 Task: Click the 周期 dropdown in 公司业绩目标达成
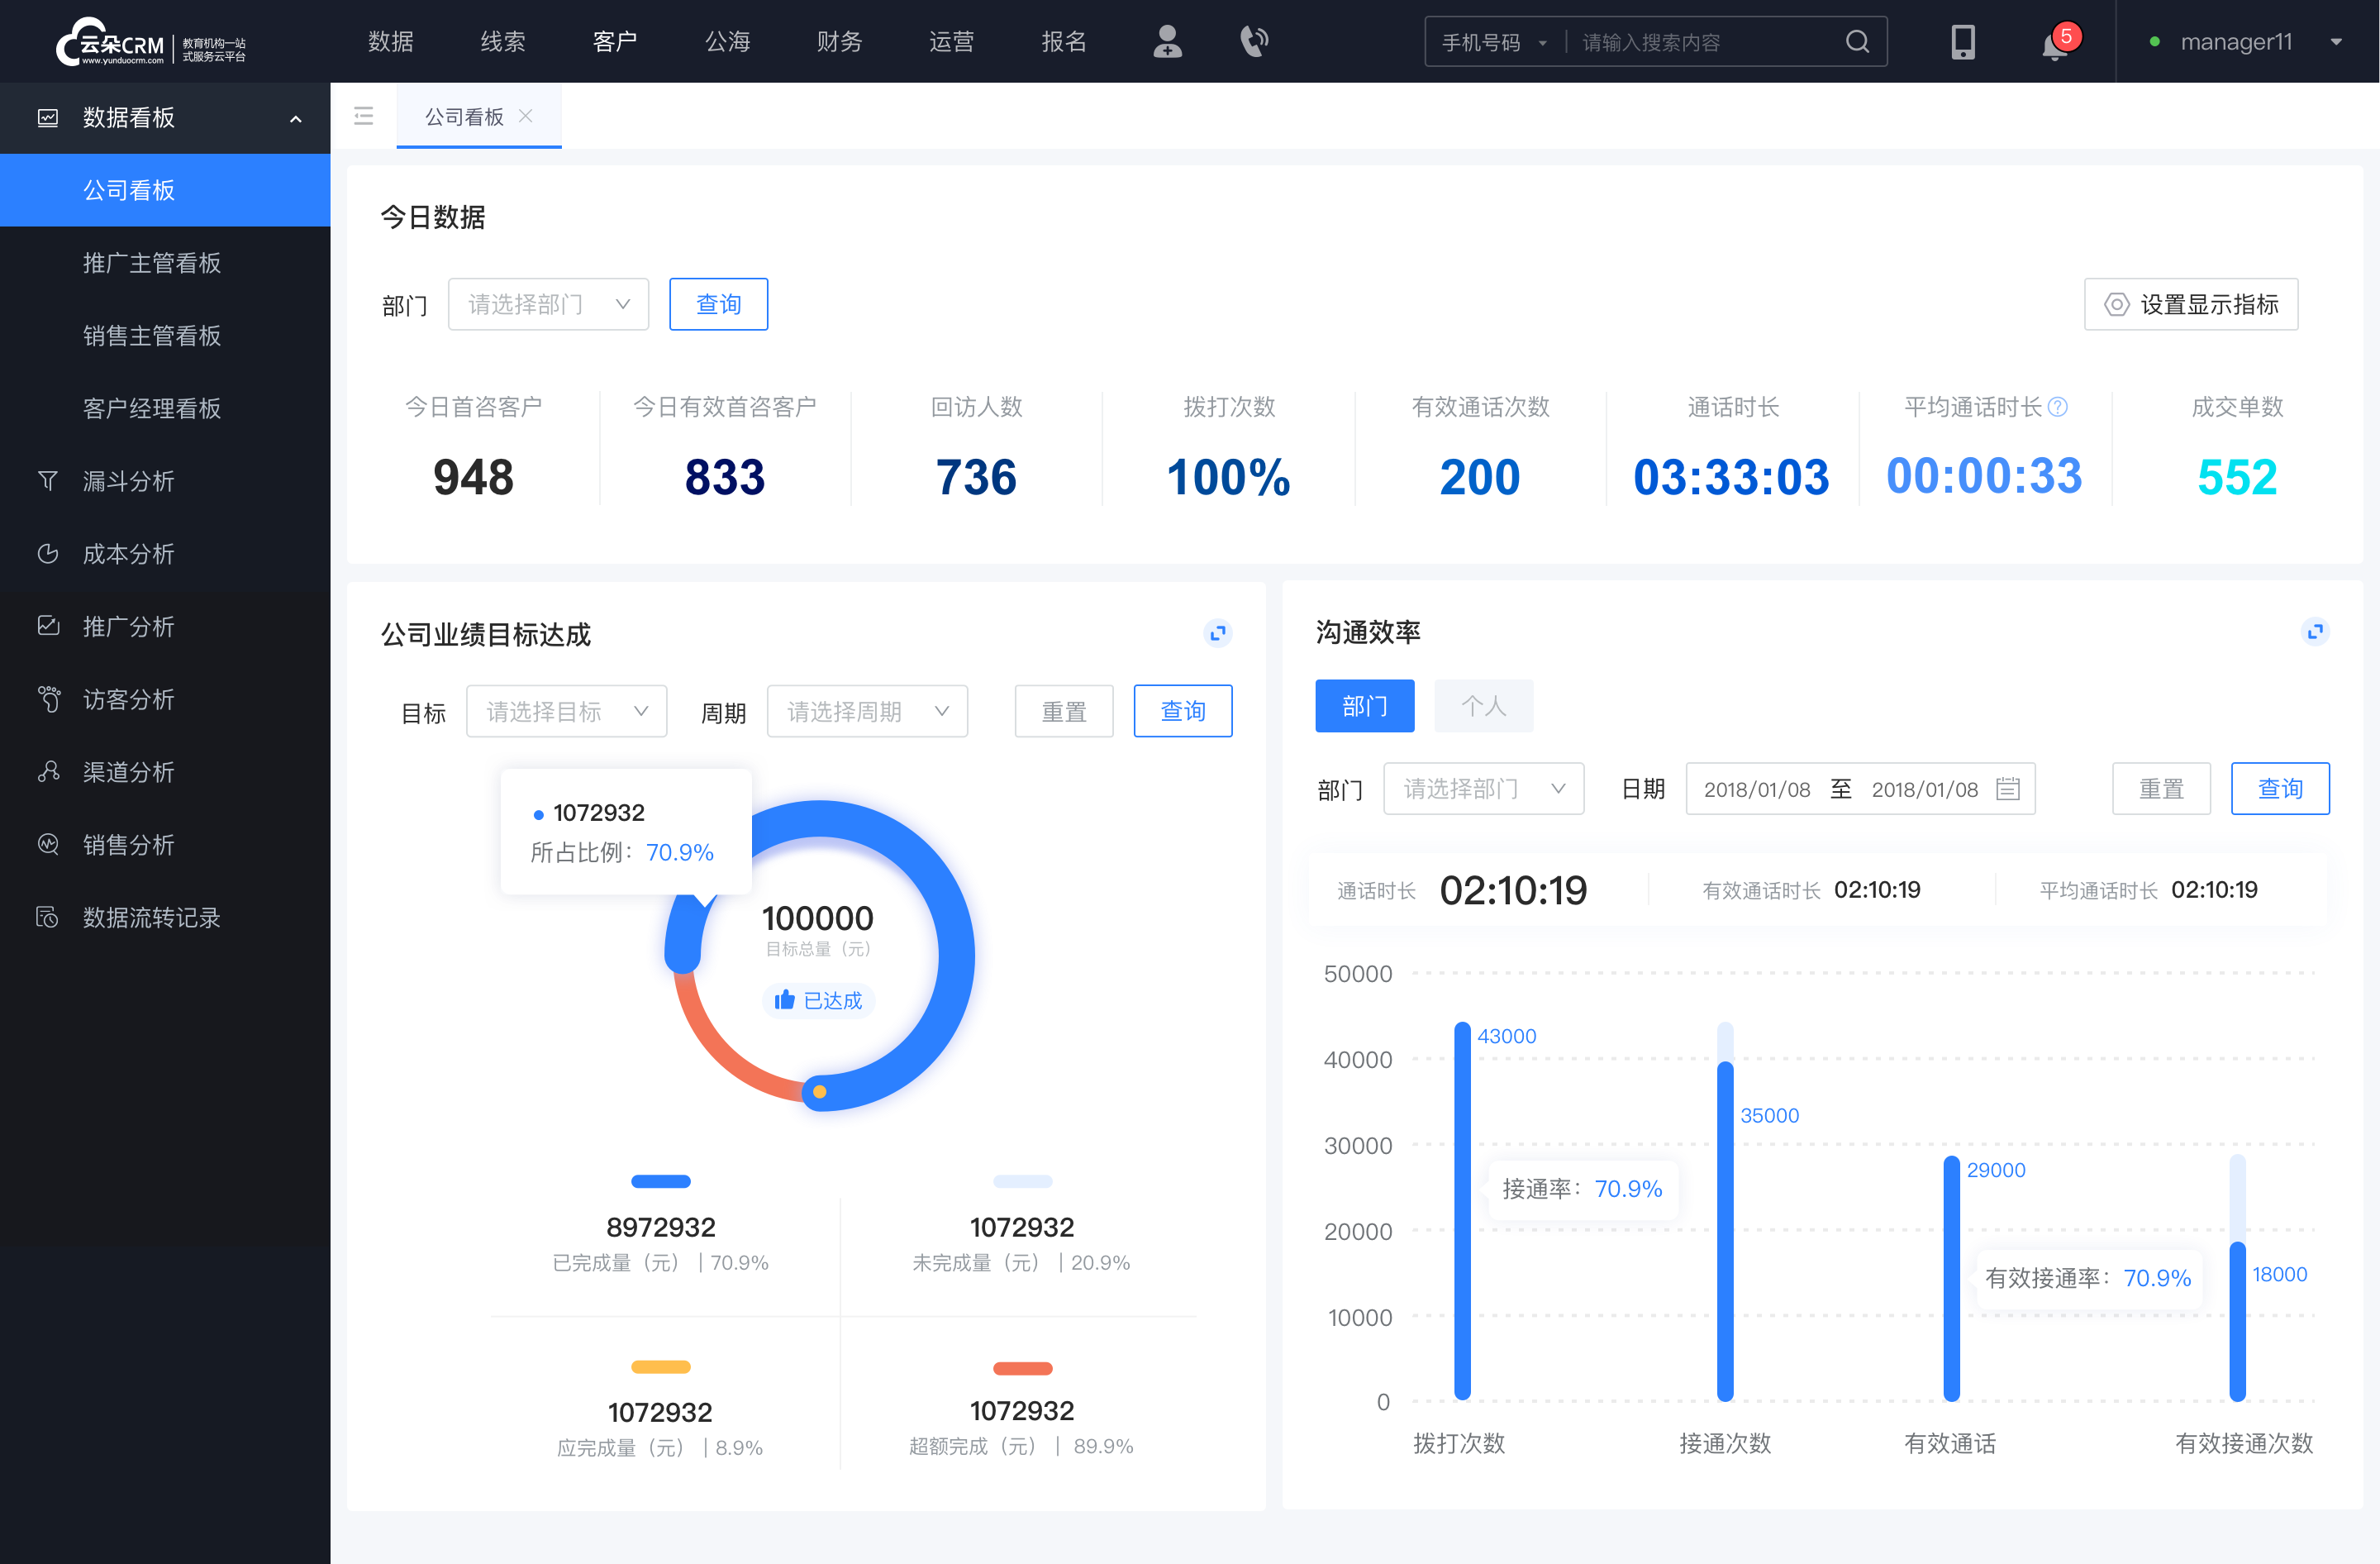(x=865, y=710)
